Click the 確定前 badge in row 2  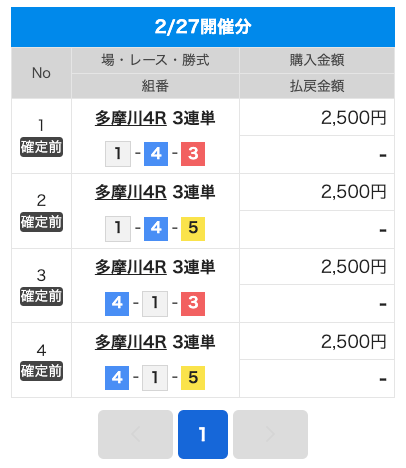tap(41, 222)
